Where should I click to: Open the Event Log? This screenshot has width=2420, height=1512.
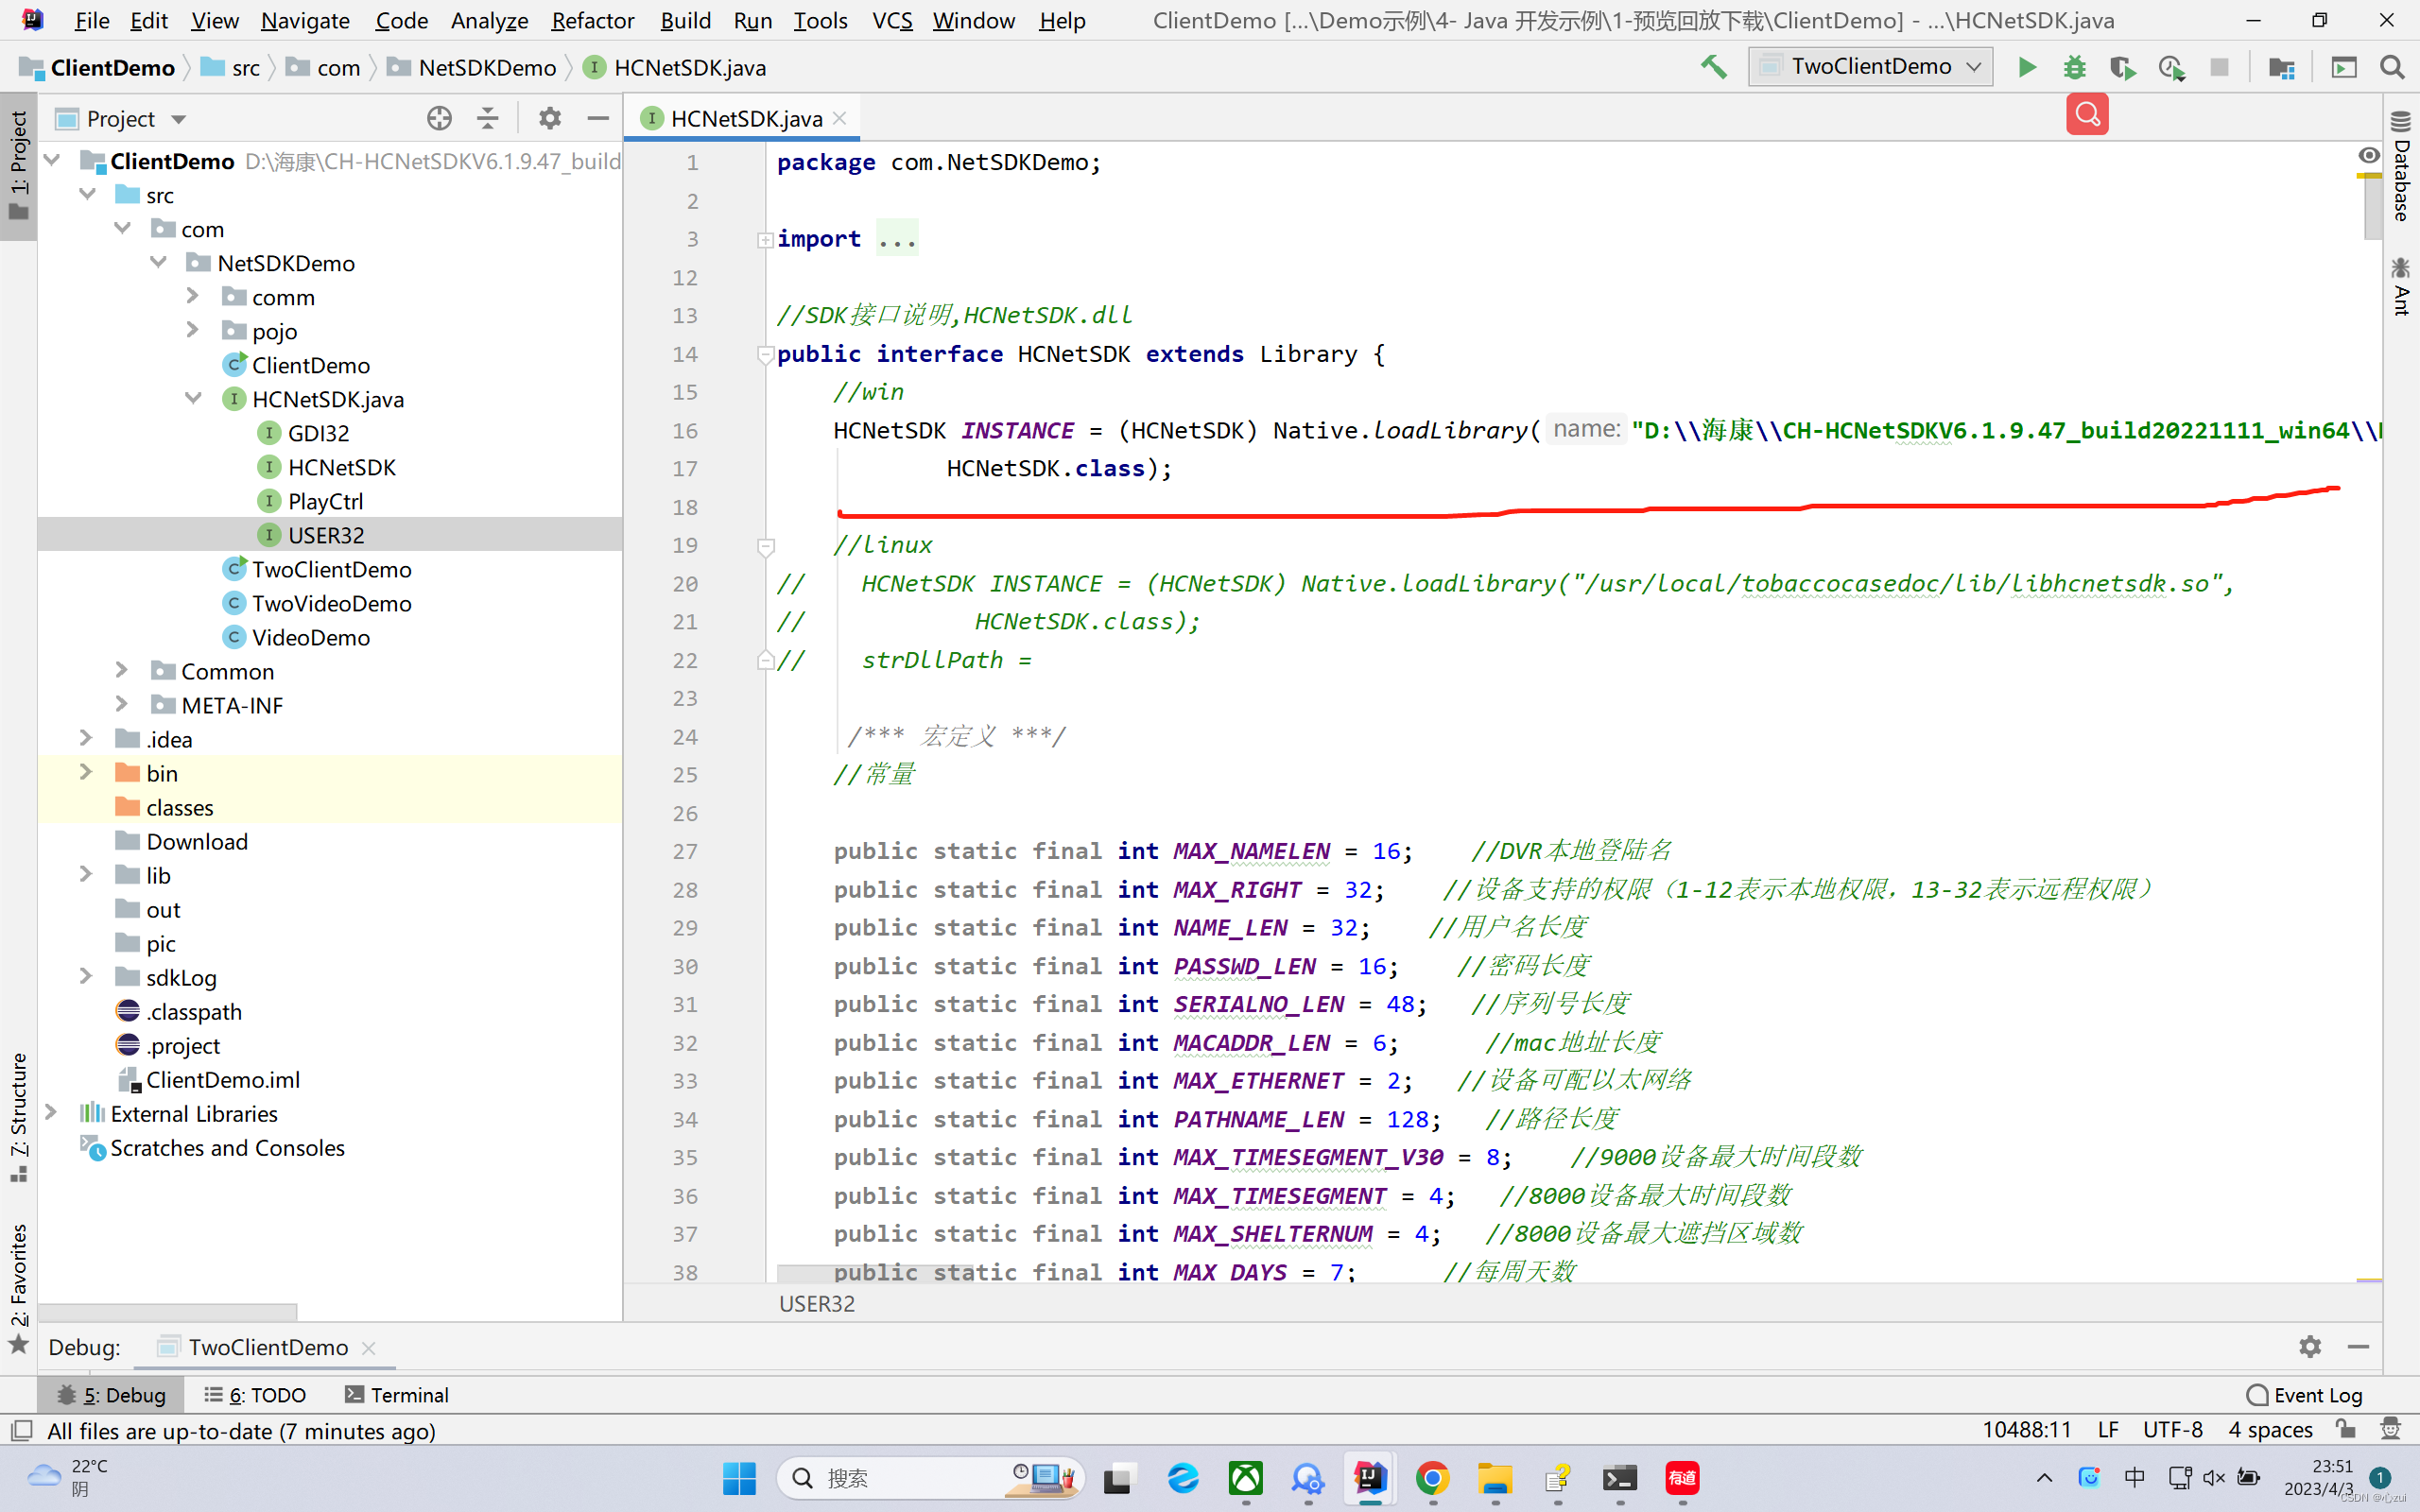click(x=2304, y=1394)
